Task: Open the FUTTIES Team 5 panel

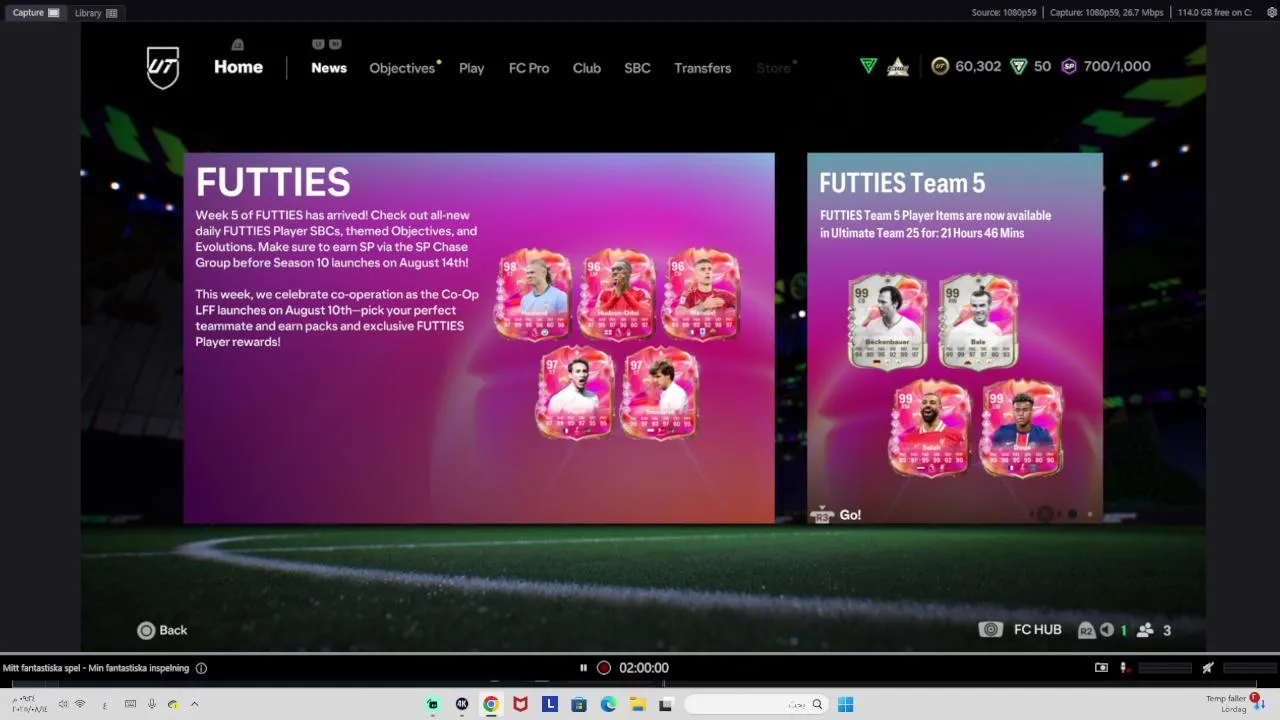Action: pyautogui.click(x=955, y=338)
